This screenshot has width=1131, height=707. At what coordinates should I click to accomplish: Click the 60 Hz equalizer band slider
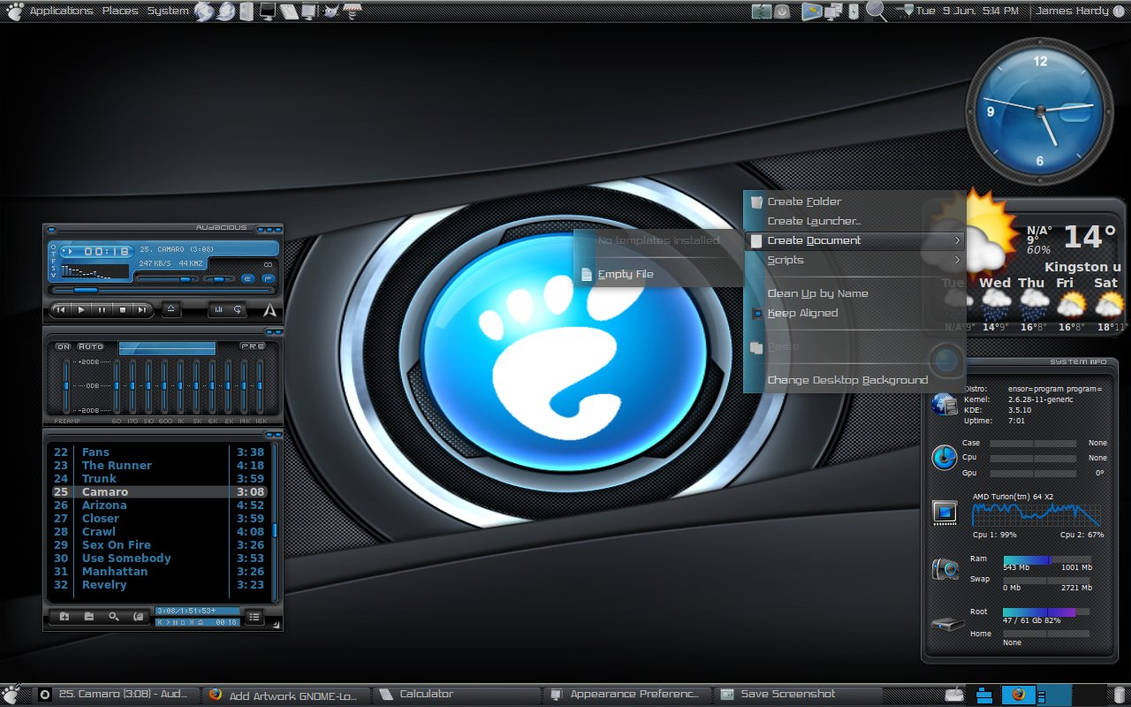tap(116, 386)
